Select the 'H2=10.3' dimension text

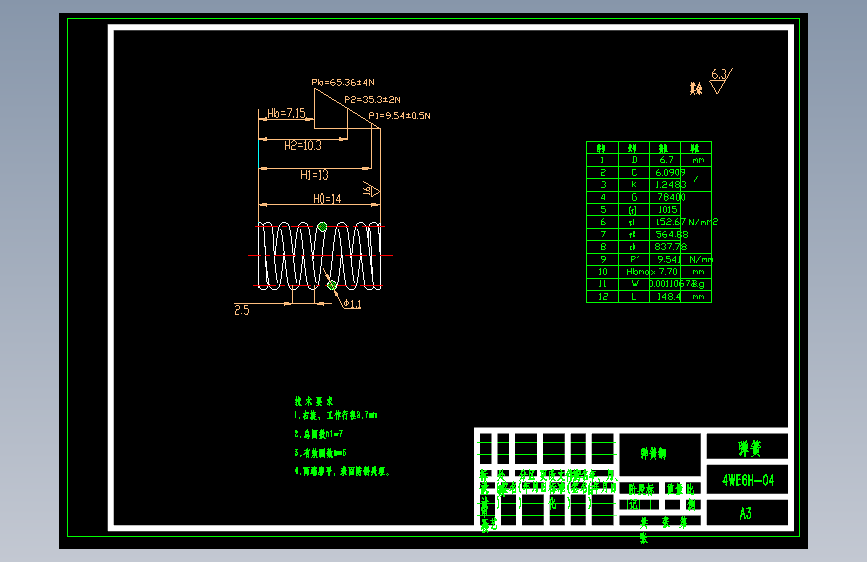click(302, 145)
